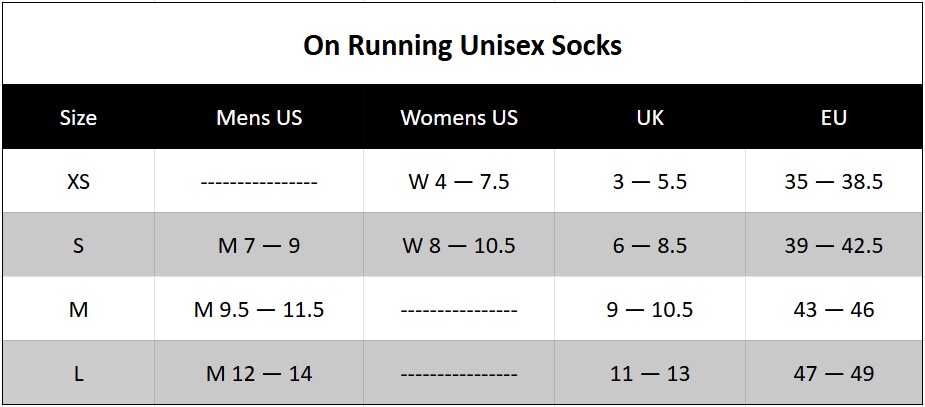
Task: Select the 'M 9.5 — 11.5' cell
Action: pyautogui.click(x=259, y=310)
